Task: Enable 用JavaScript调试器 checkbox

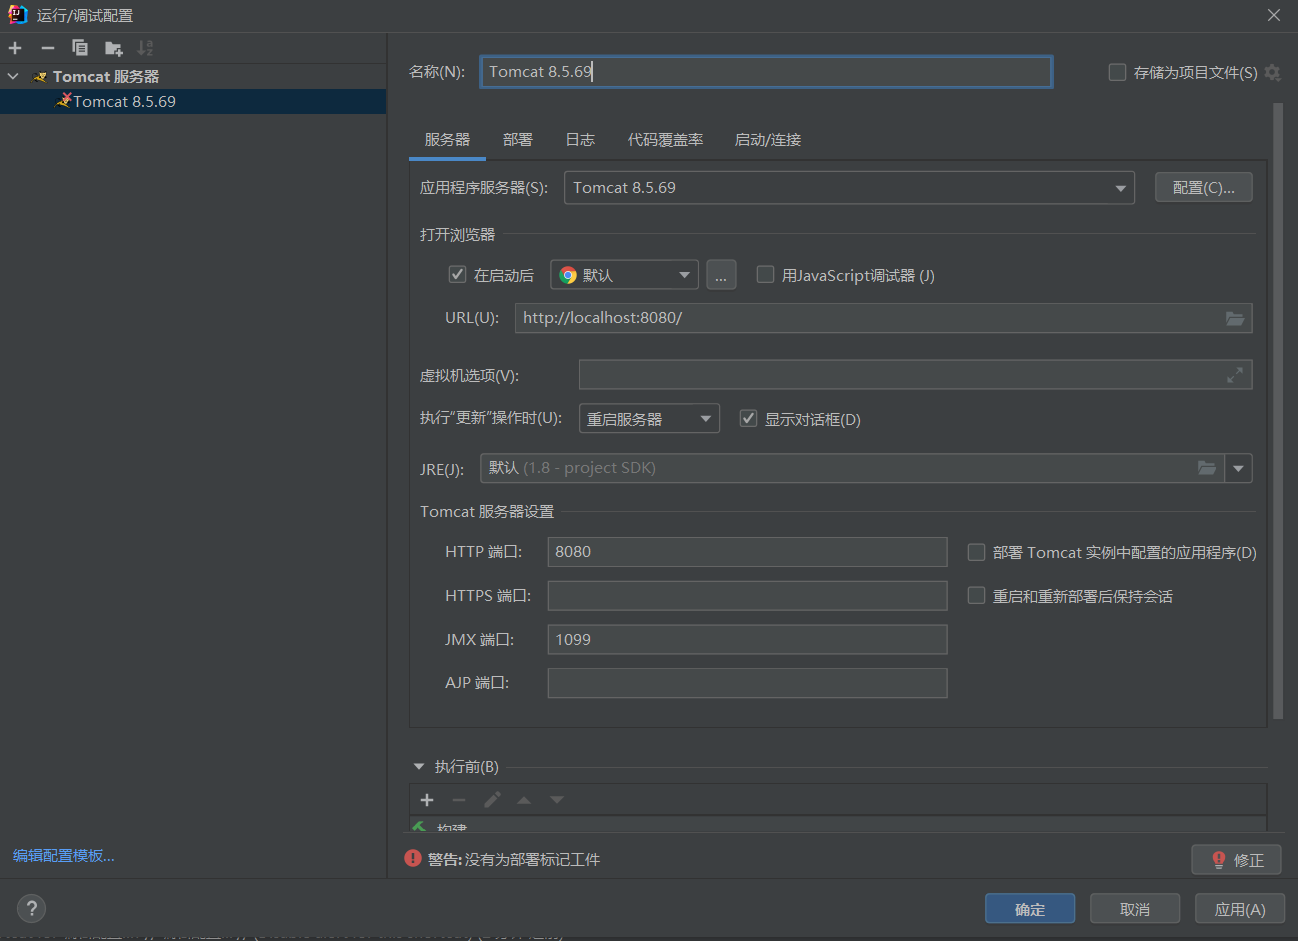Action: 765,274
